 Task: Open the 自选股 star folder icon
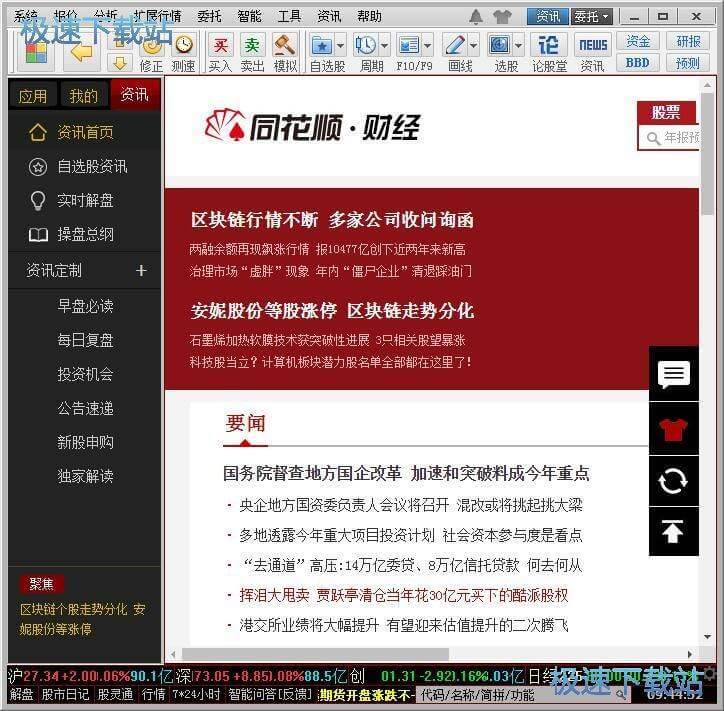[x=322, y=45]
